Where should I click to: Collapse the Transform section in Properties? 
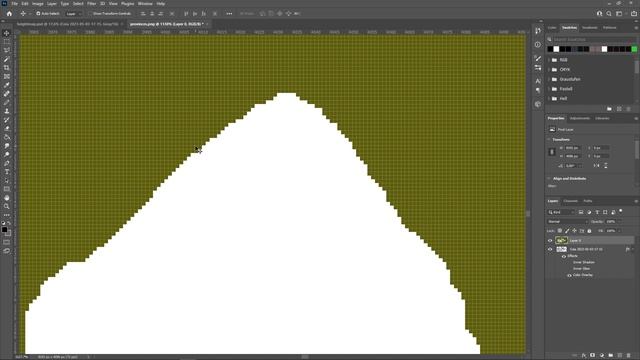pyautogui.click(x=549, y=140)
